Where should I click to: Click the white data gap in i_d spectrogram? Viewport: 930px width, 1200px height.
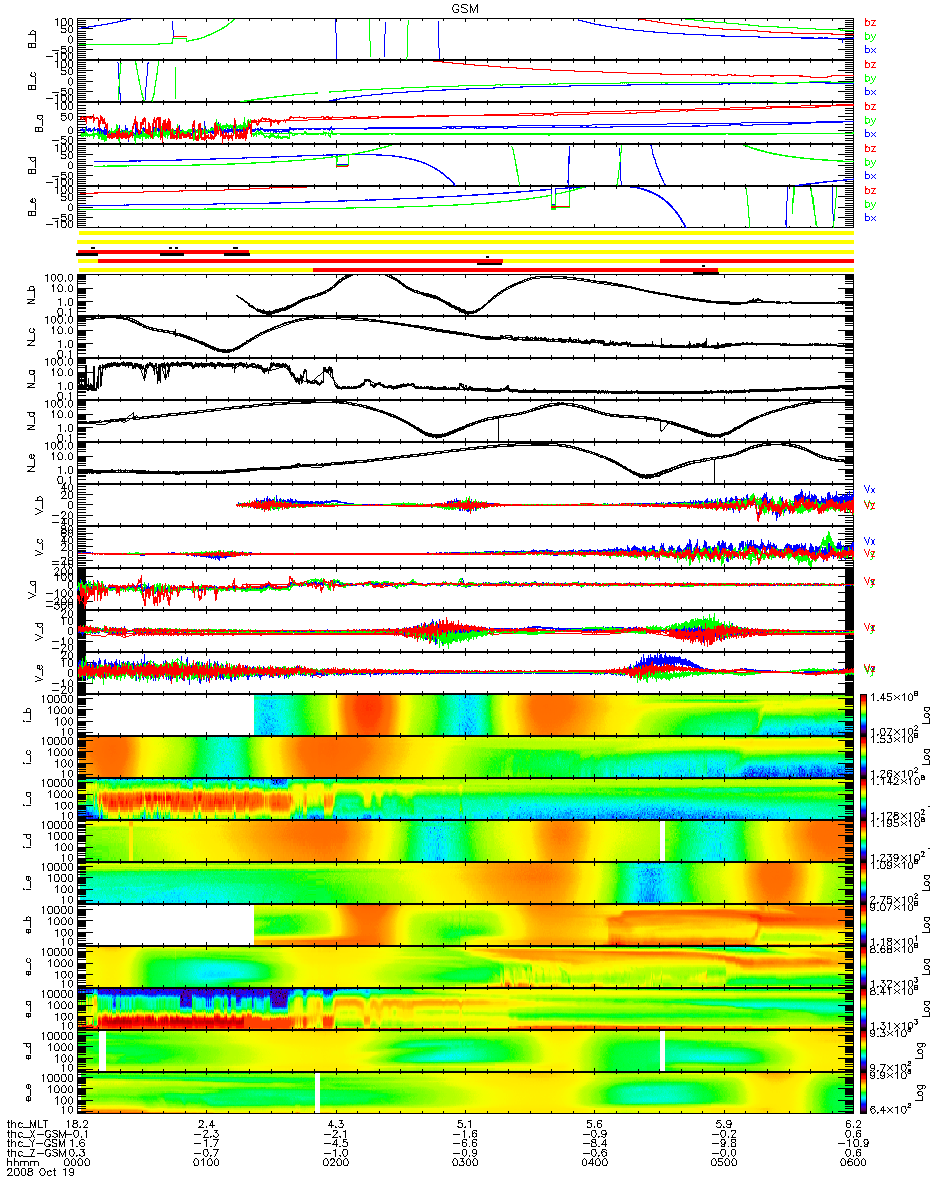click(662, 840)
